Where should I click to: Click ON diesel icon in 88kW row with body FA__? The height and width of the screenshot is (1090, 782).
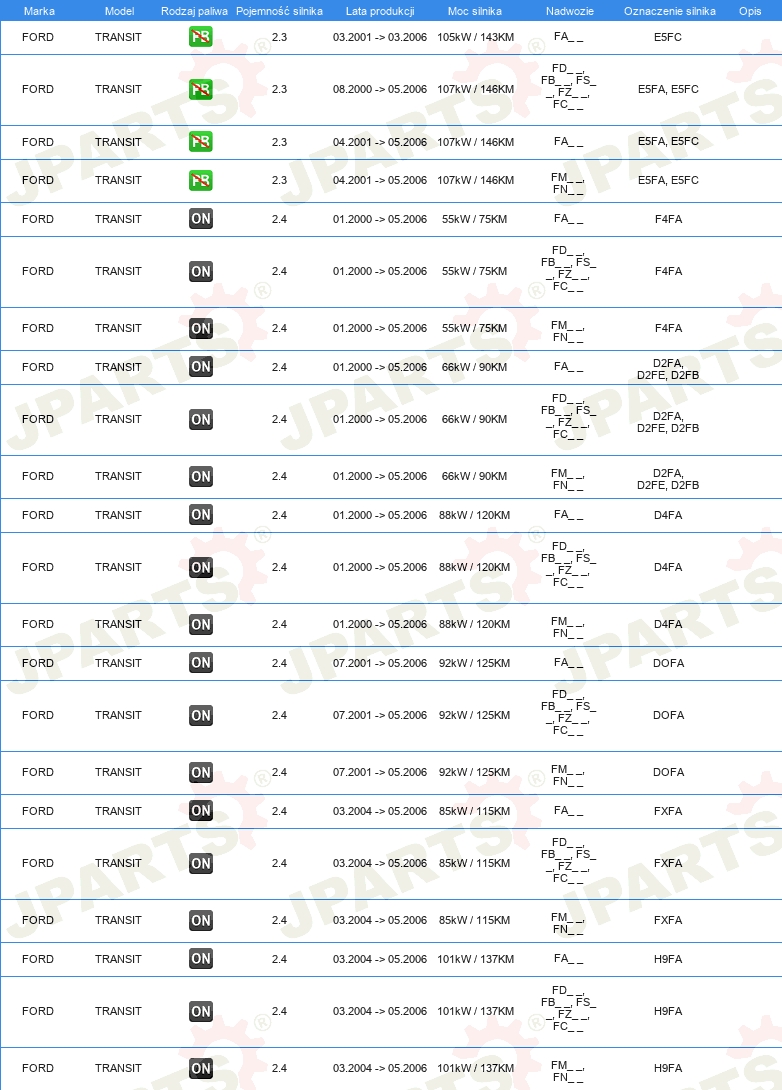click(x=201, y=515)
